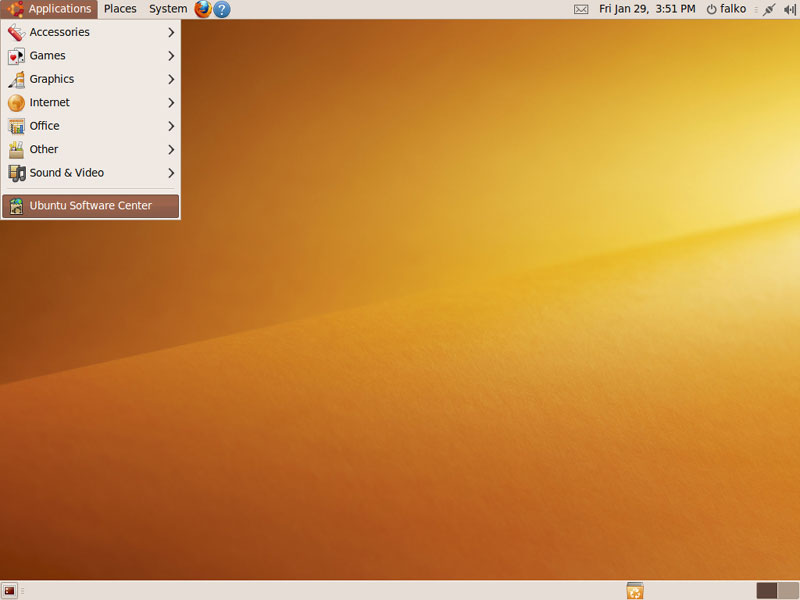This screenshot has width=800, height=600.
Task: Select the Other menu entry
Action: [x=44, y=149]
